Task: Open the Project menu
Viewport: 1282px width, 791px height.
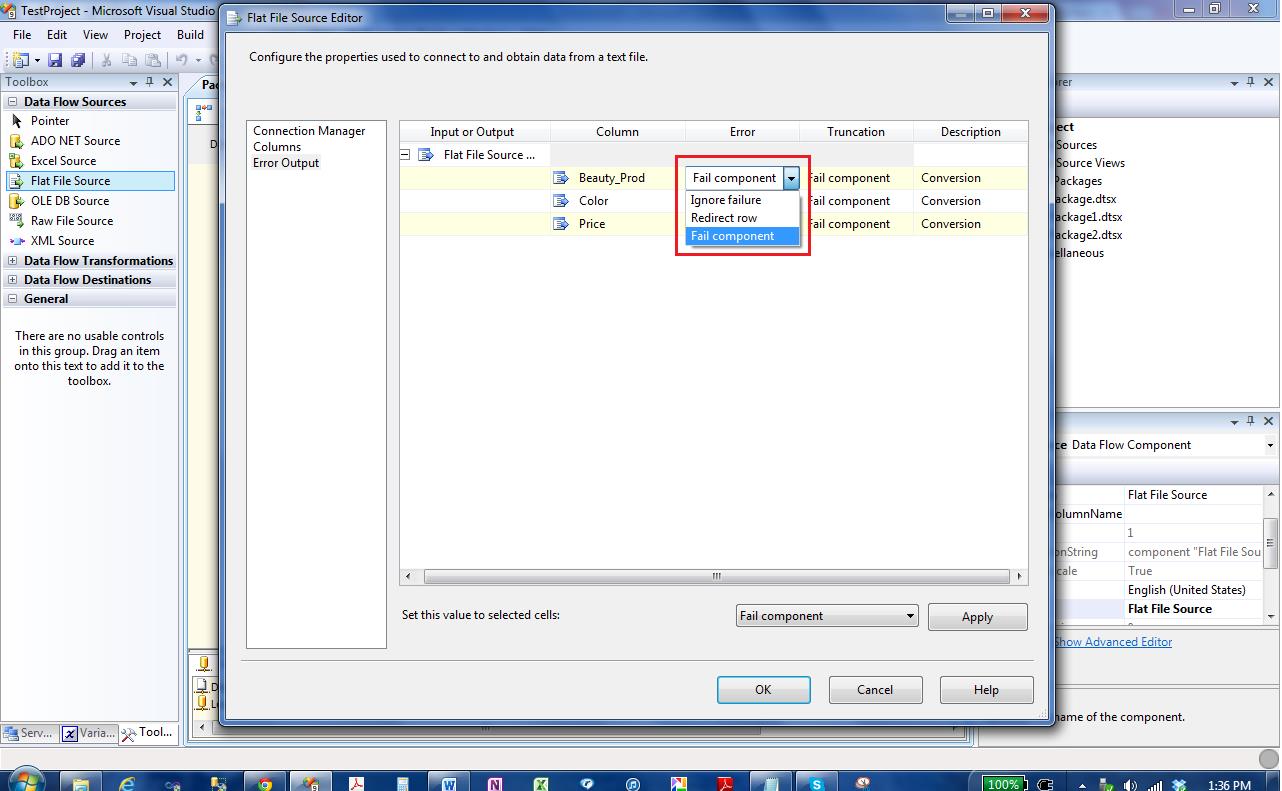Action: 142,34
